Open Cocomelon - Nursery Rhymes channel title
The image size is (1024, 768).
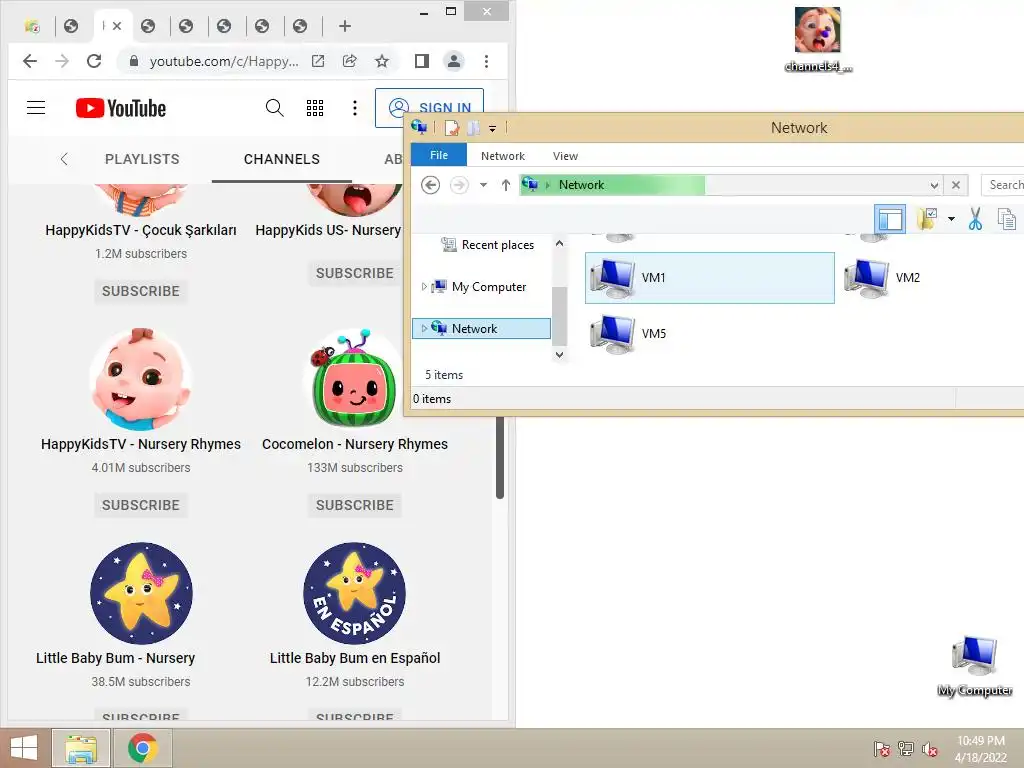click(x=355, y=444)
